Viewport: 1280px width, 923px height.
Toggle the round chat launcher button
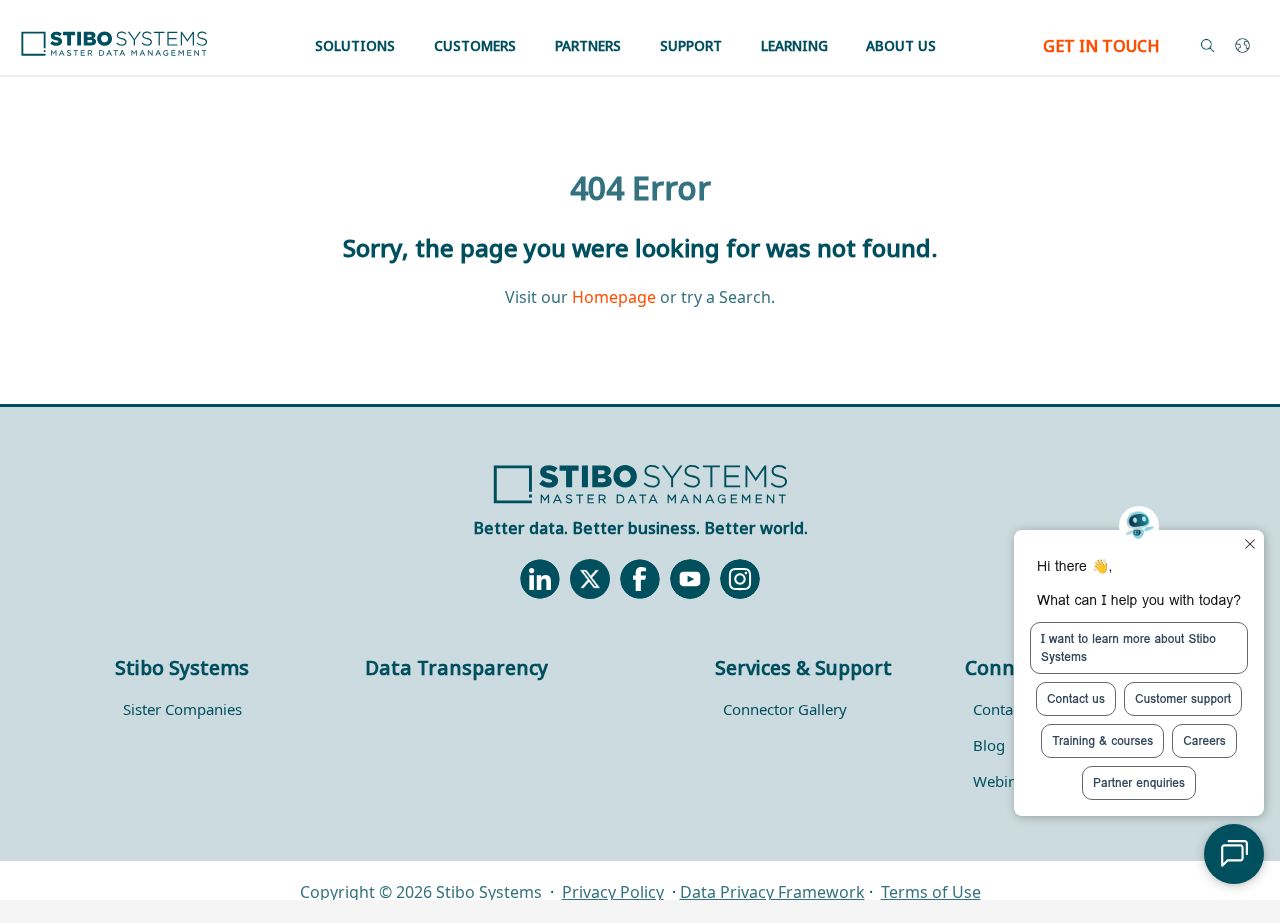pyautogui.click(x=1234, y=854)
